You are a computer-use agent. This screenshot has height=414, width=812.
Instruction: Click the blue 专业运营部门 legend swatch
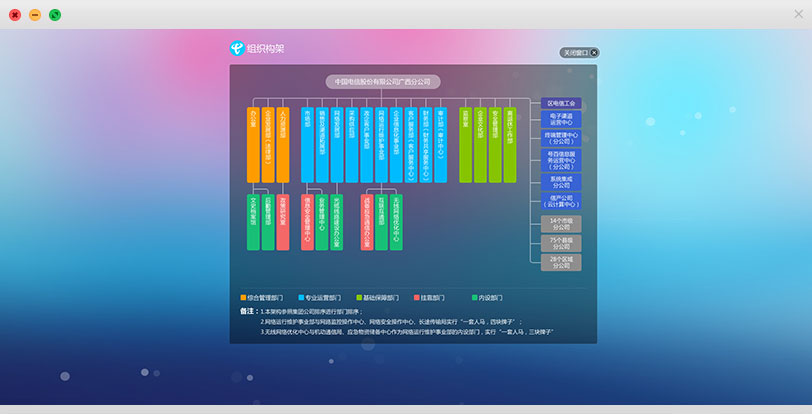pyautogui.click(x=301, y=297)
